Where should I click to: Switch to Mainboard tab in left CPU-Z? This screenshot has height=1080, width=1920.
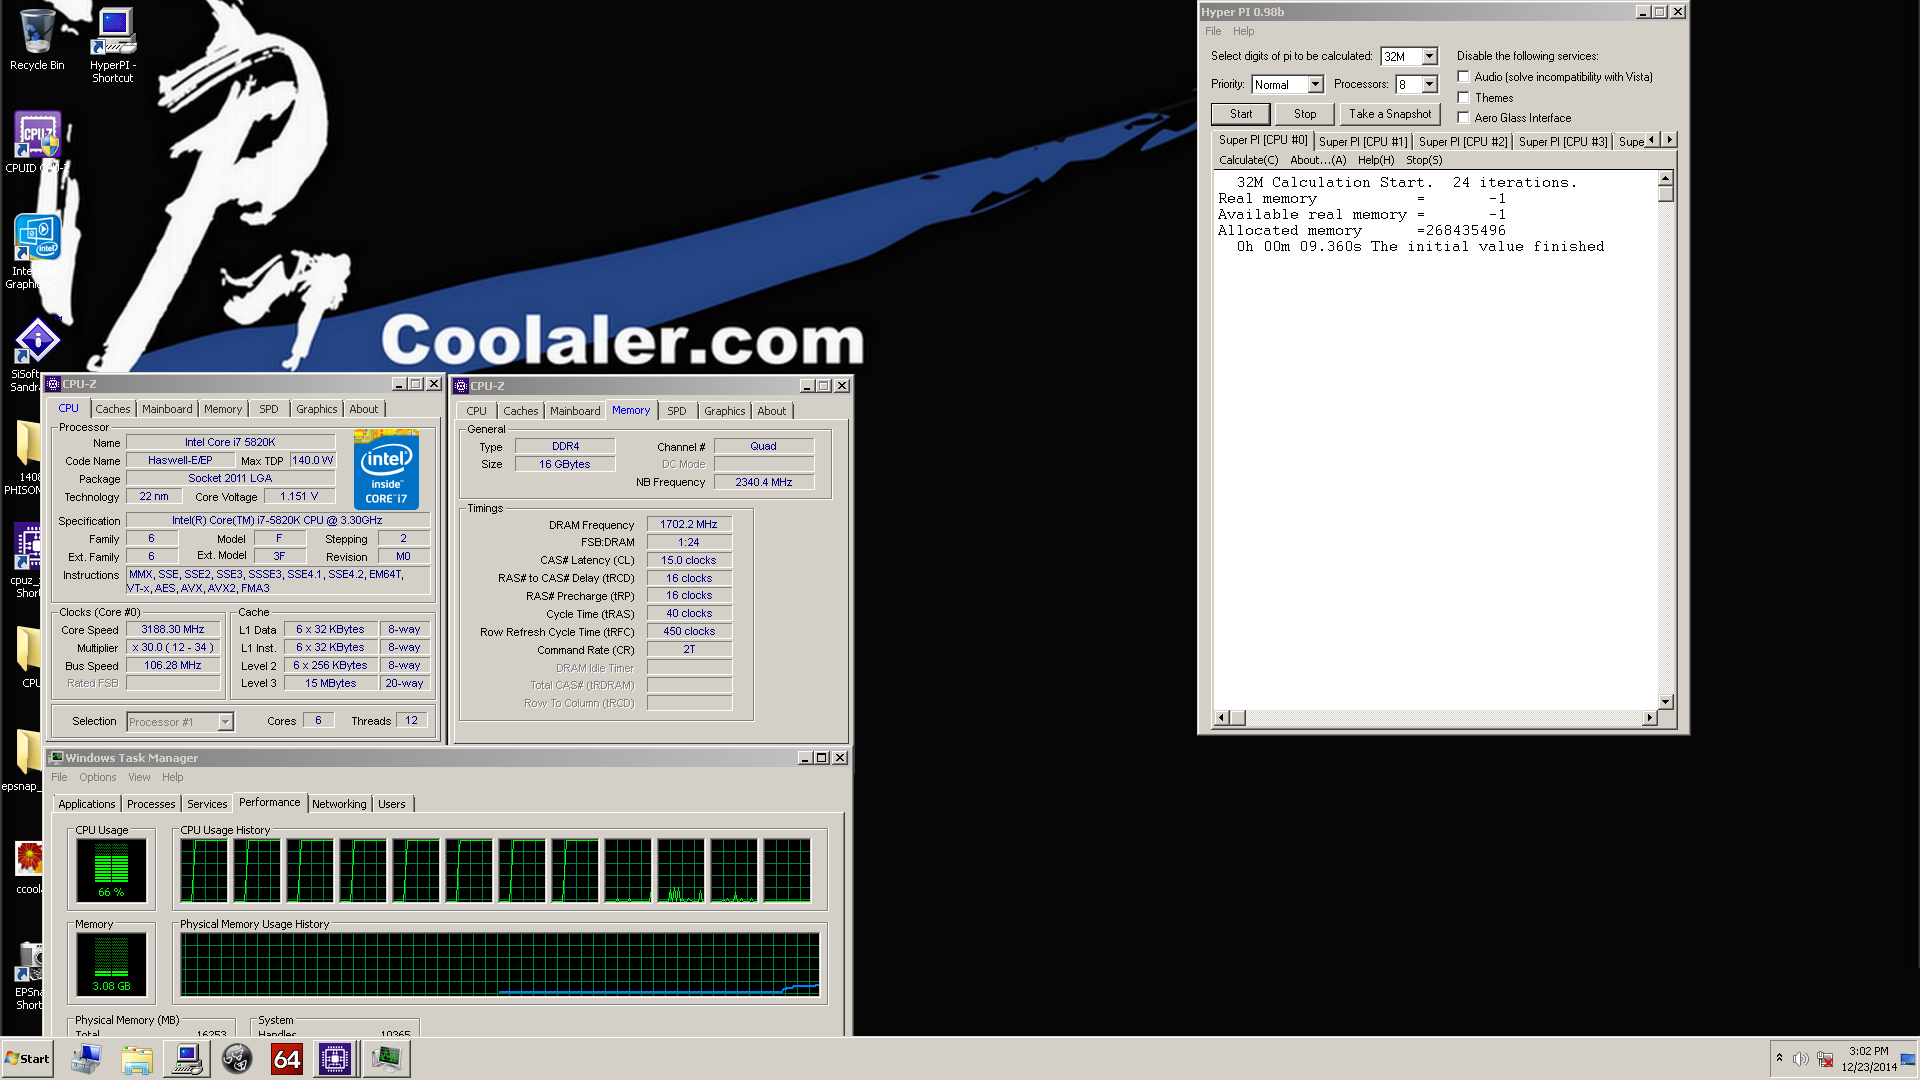(x=167, y=409)
